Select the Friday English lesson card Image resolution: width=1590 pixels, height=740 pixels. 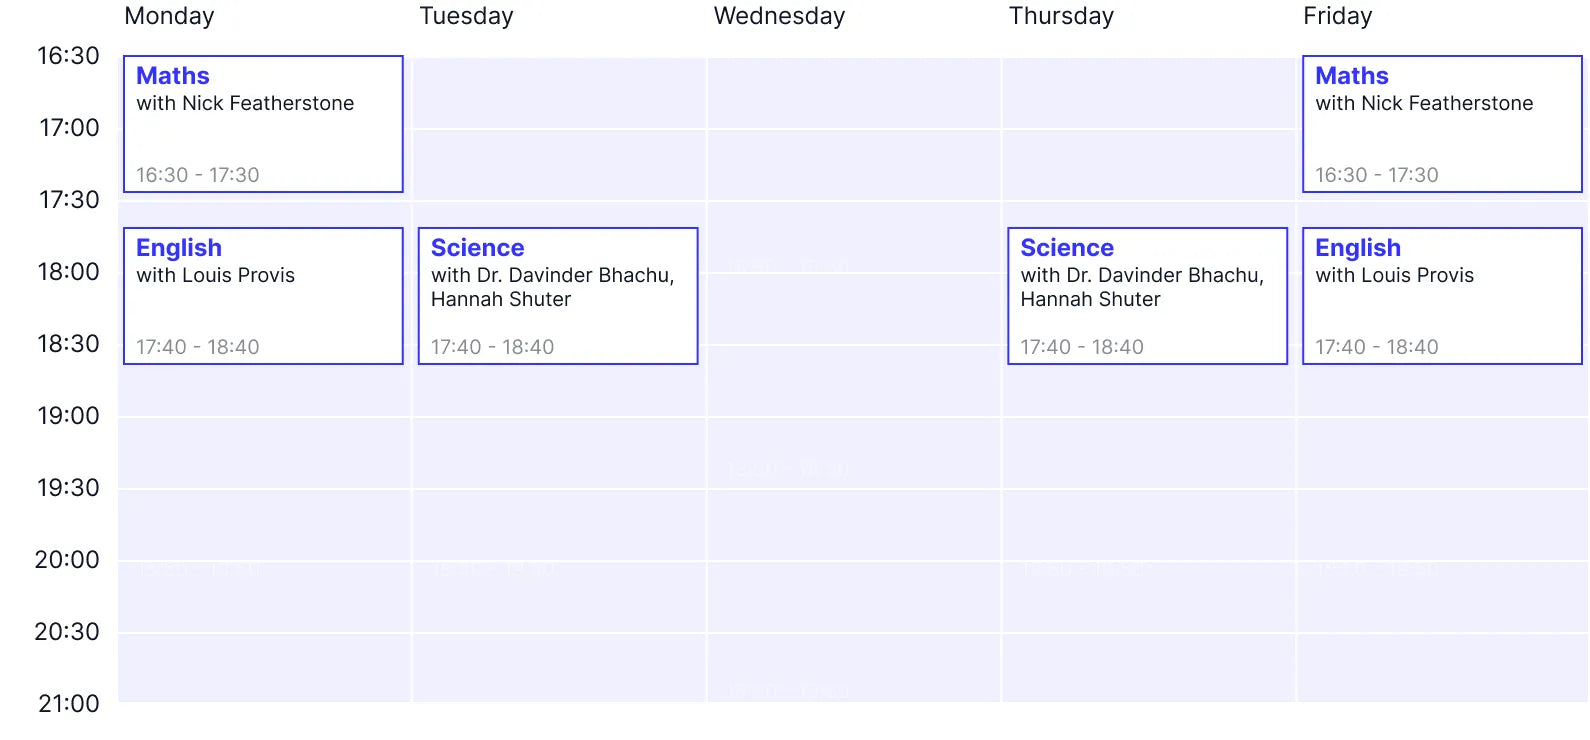click(x=1441, y=295)
